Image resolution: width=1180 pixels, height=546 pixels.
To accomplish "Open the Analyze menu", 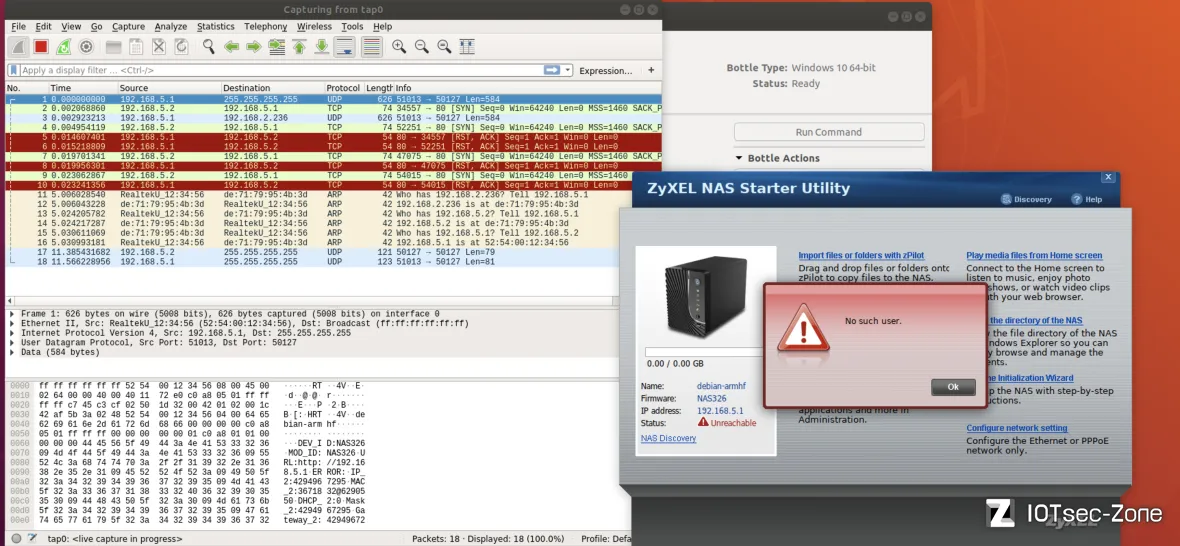I will [171, 26].
